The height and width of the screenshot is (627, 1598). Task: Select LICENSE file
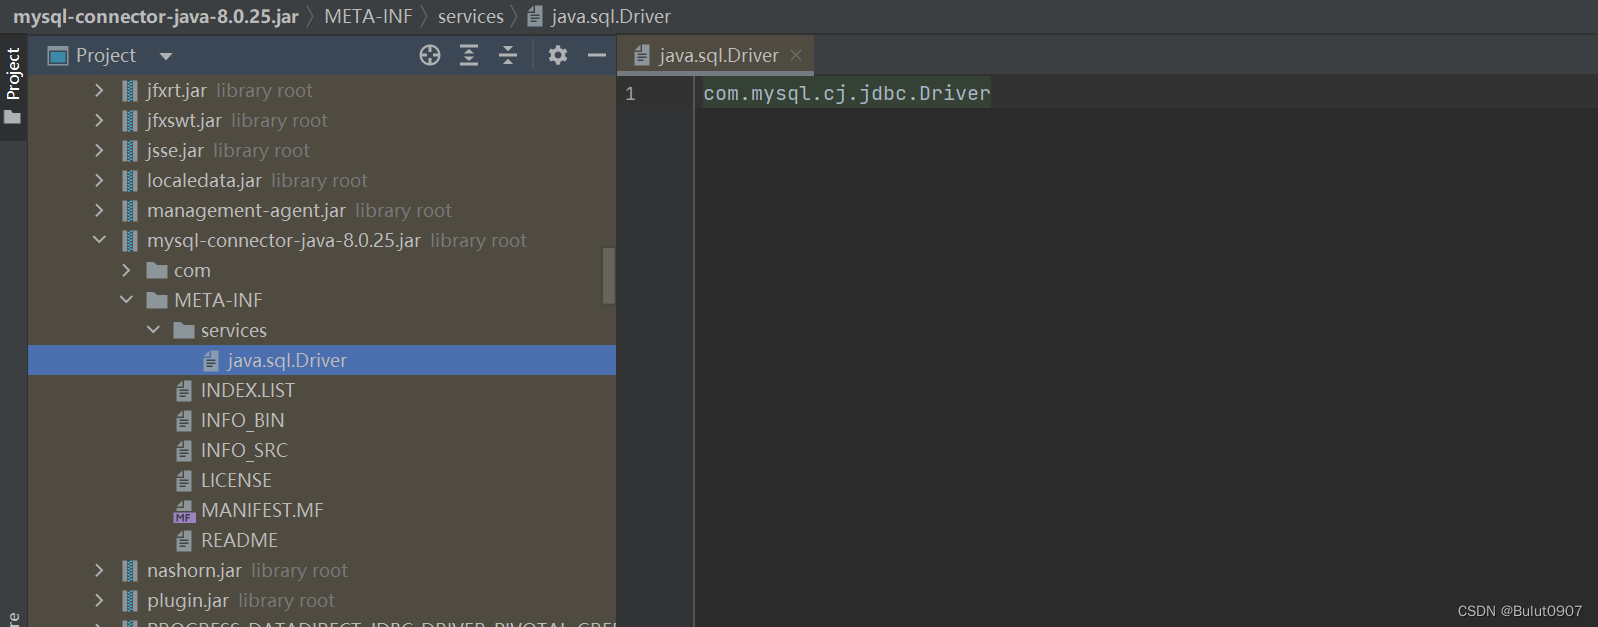pos(236,480)
